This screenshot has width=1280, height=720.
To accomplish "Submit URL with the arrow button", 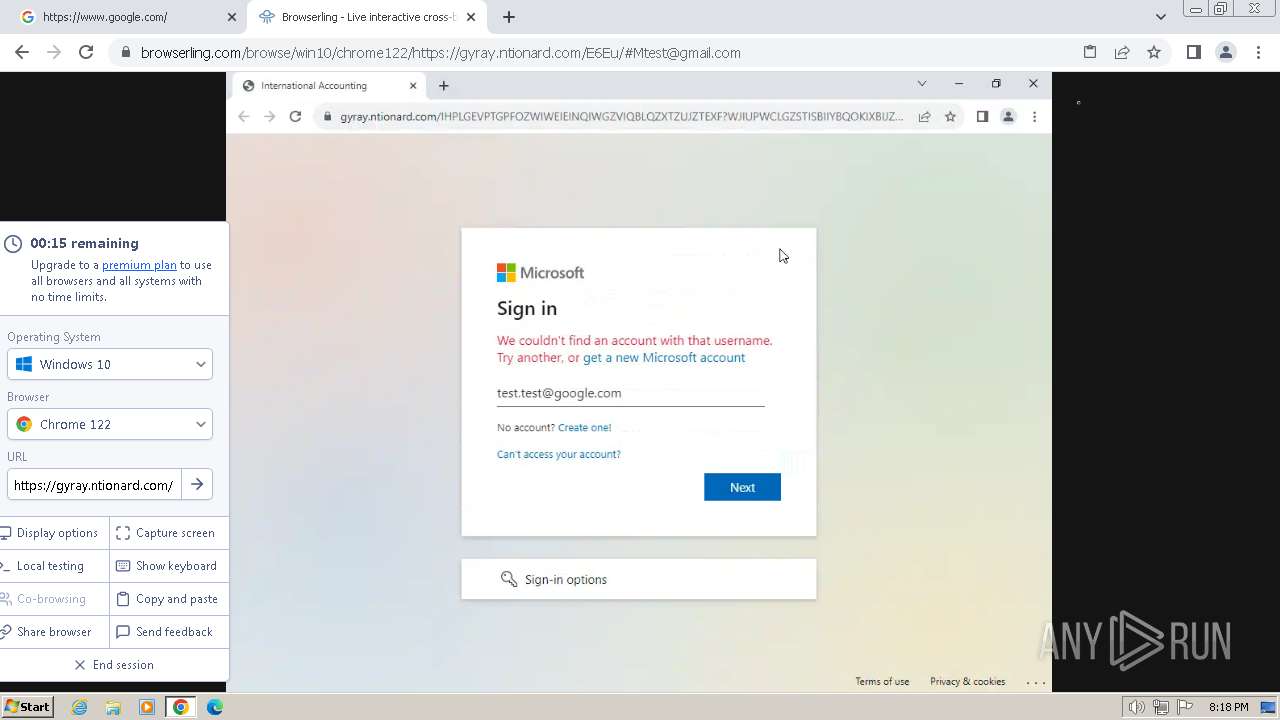I will (197, 485).
